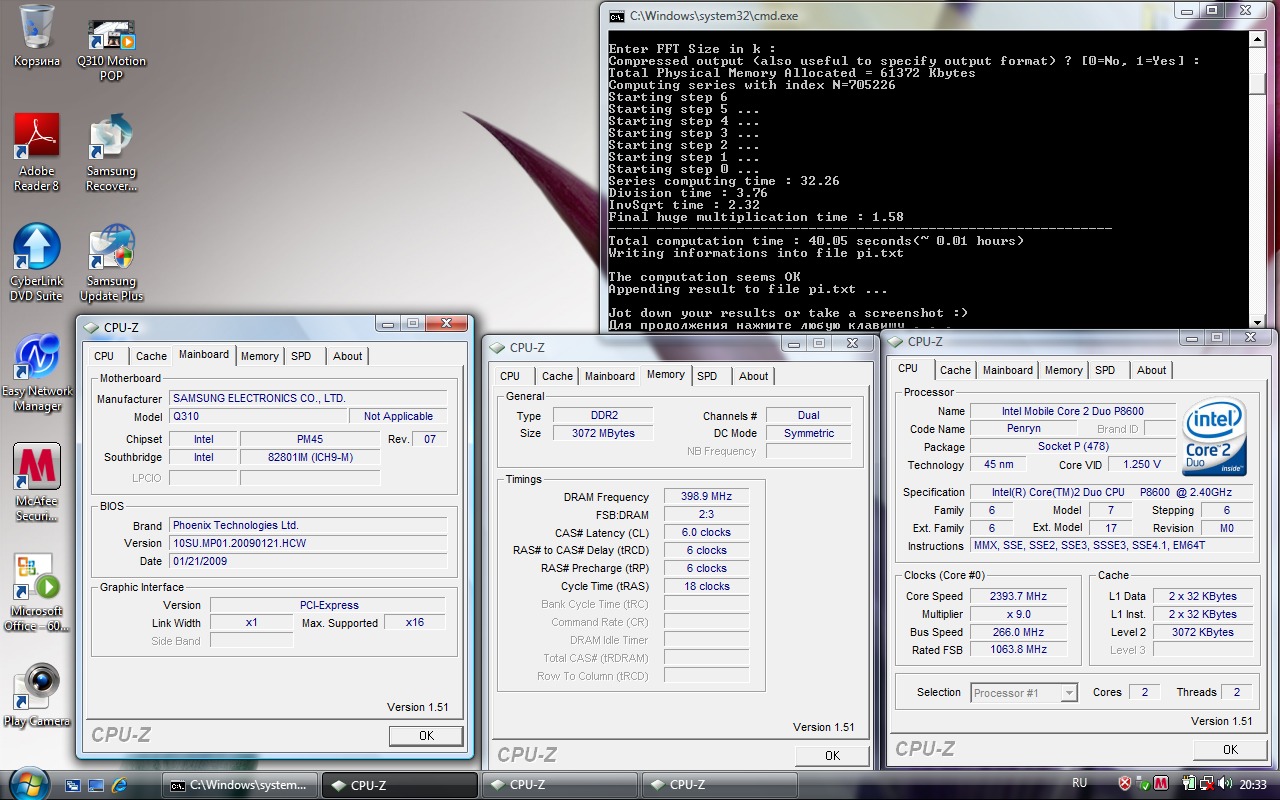This screenshot has height=800, width=1280.
Task: Click Intel Mobile Core 2 Duo P8600 name
Action: pos(1072,411)
